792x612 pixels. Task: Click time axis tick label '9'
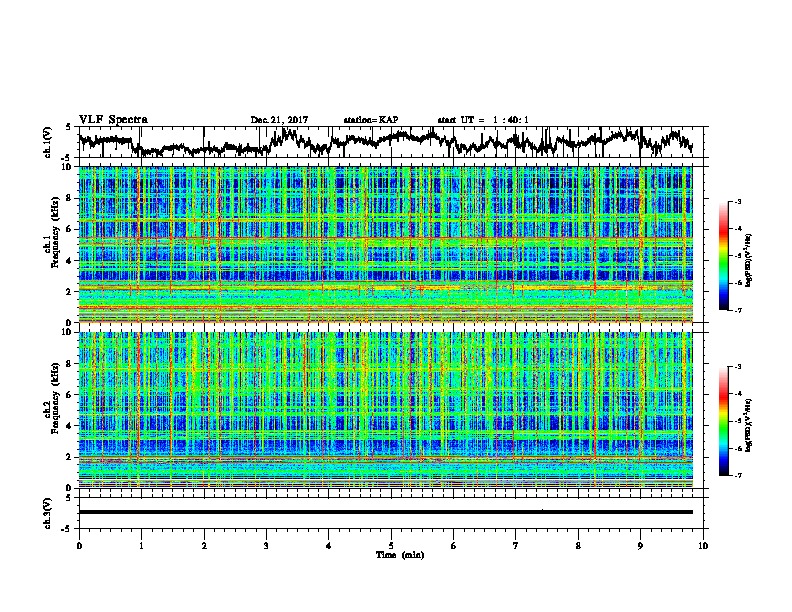[x=640, y=546]
